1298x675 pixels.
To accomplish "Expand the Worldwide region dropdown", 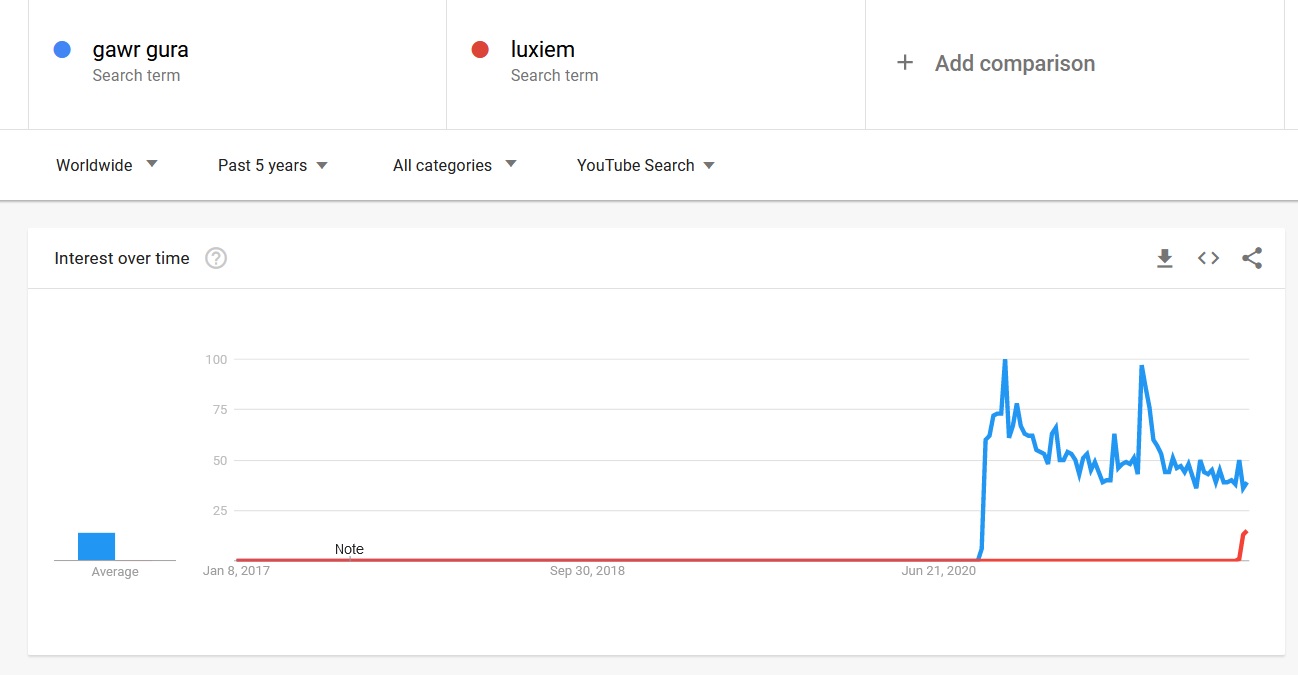I will (x=107, y=165).
